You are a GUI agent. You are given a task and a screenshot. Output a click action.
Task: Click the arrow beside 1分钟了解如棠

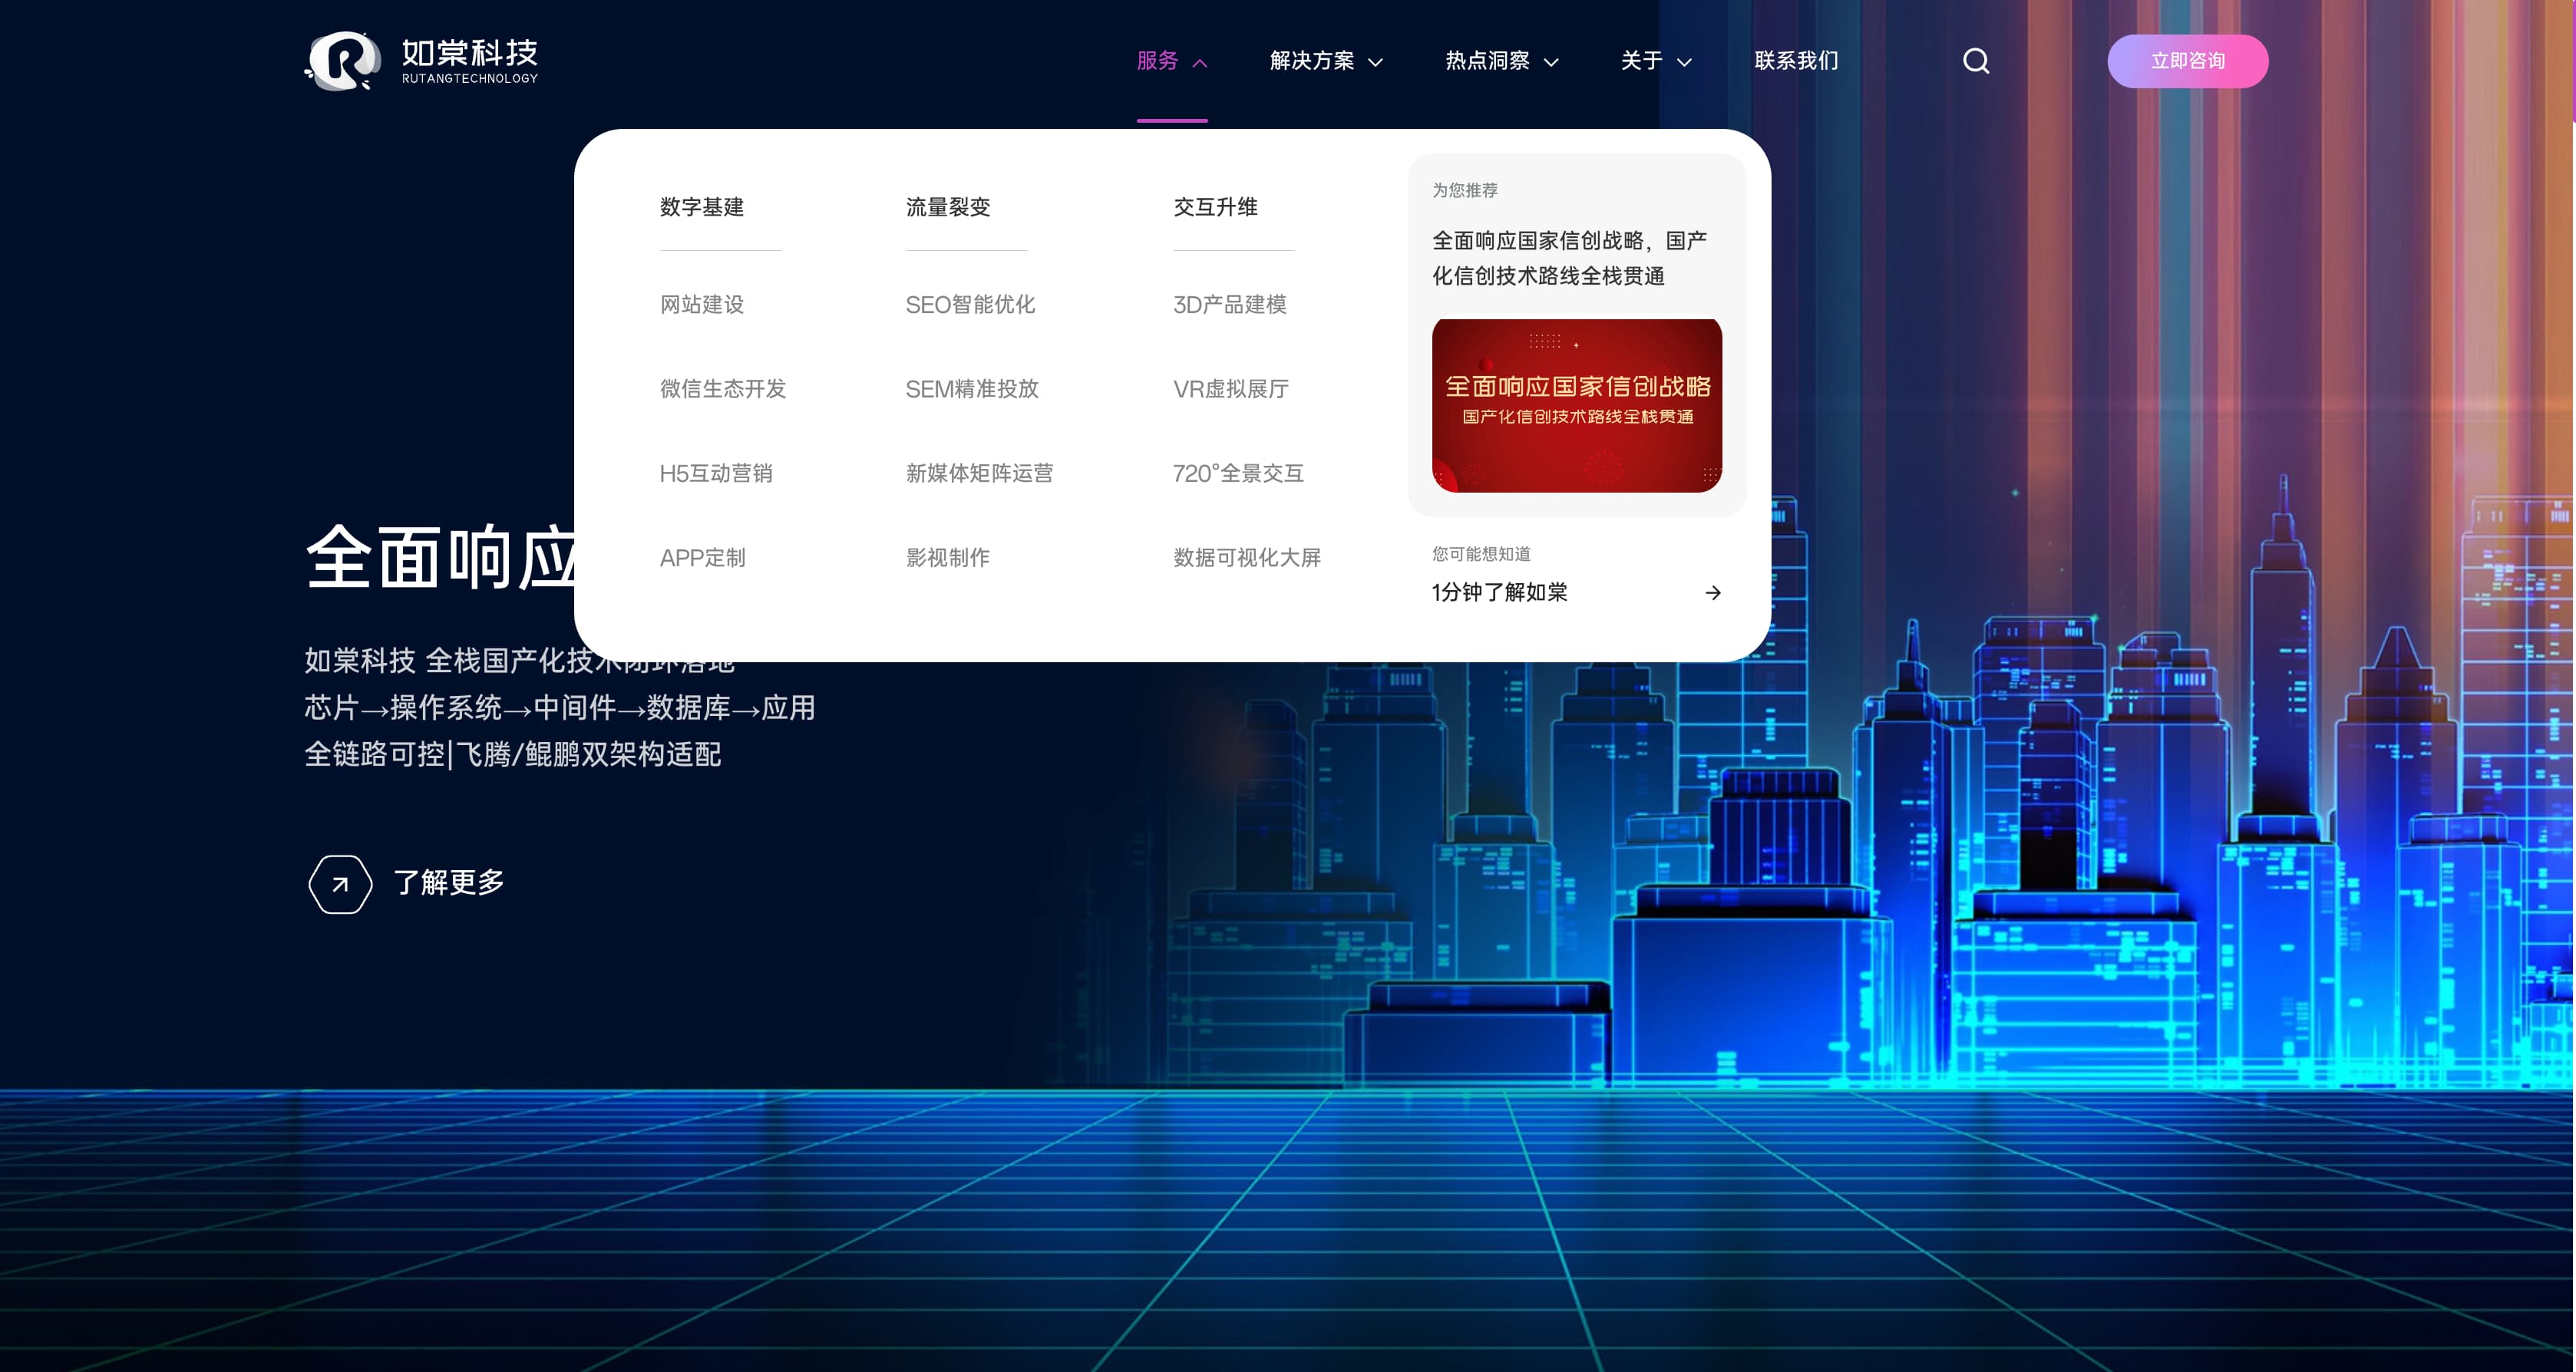pos(1714,592)
